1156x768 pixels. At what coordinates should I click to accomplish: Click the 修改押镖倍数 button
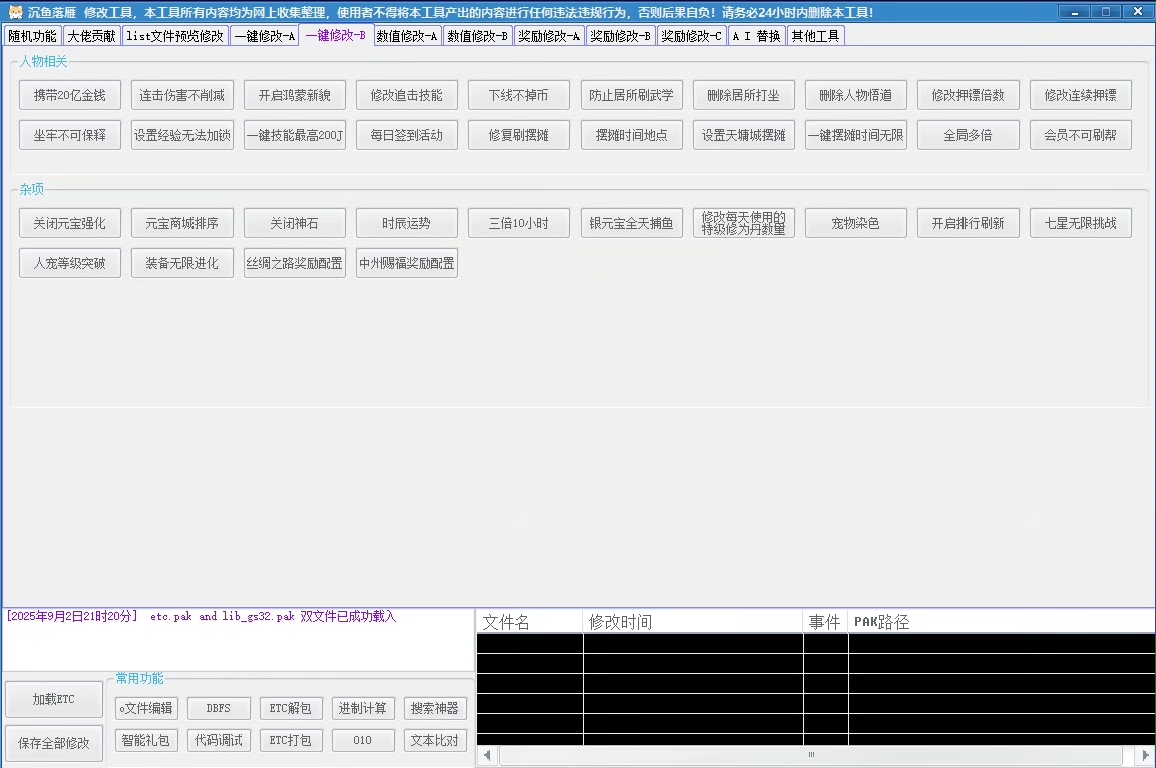click(x=969, y=95)
